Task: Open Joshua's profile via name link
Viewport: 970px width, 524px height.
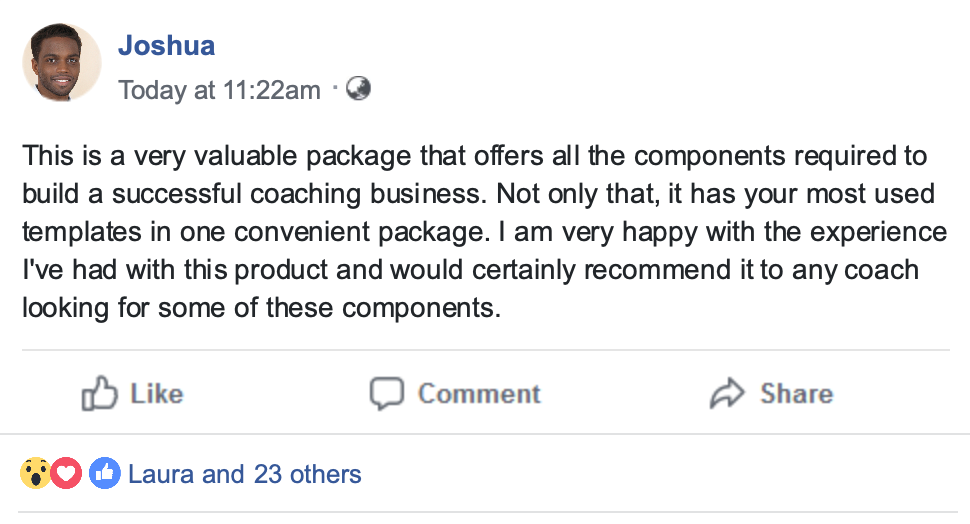Action: [166, 46]
